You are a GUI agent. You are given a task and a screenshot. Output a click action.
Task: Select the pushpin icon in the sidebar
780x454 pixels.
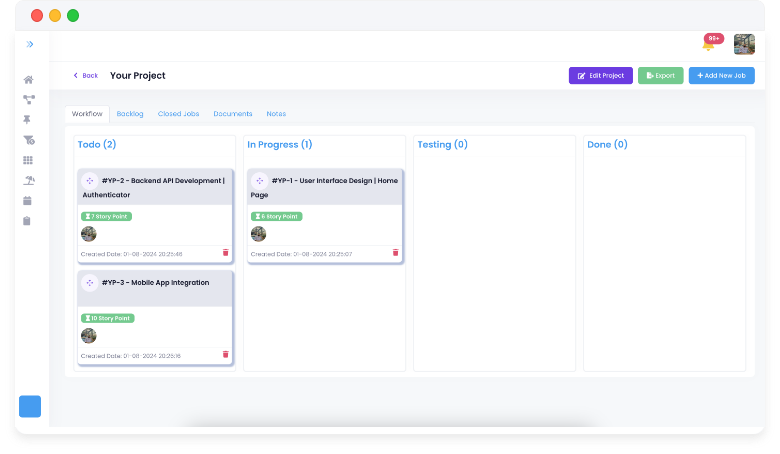tap(29, 120)
